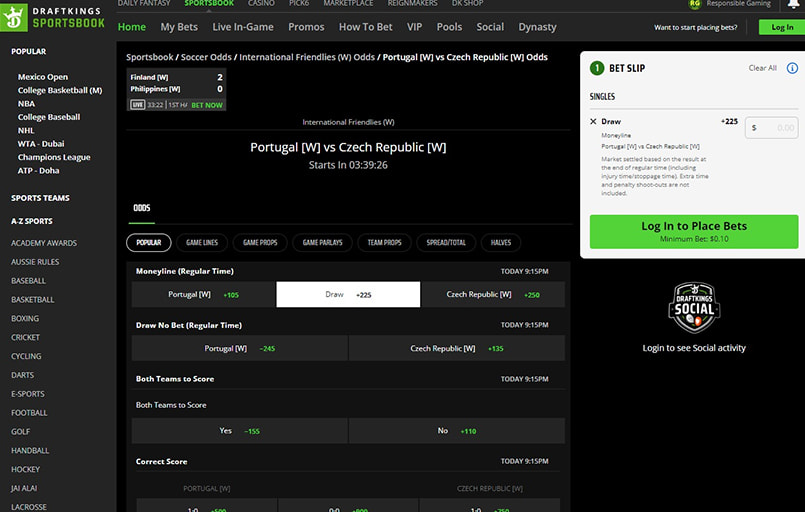
Task: Click the LIVE badge on Finland match
Action: point(138,105)
